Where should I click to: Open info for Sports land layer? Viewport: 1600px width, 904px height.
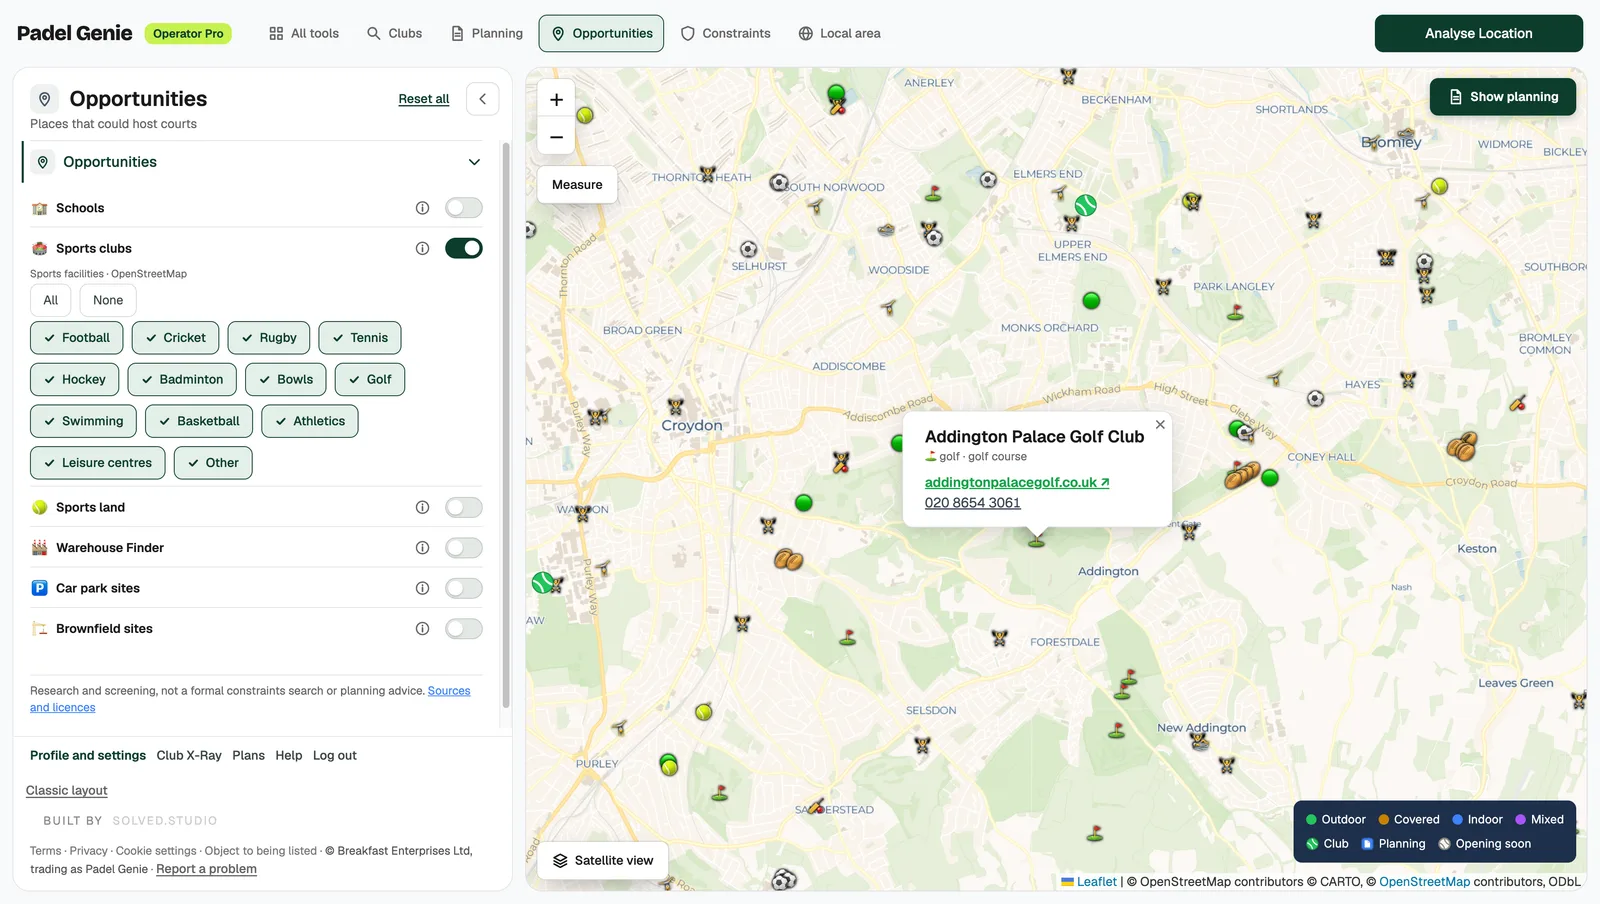[x=422, y=507]
